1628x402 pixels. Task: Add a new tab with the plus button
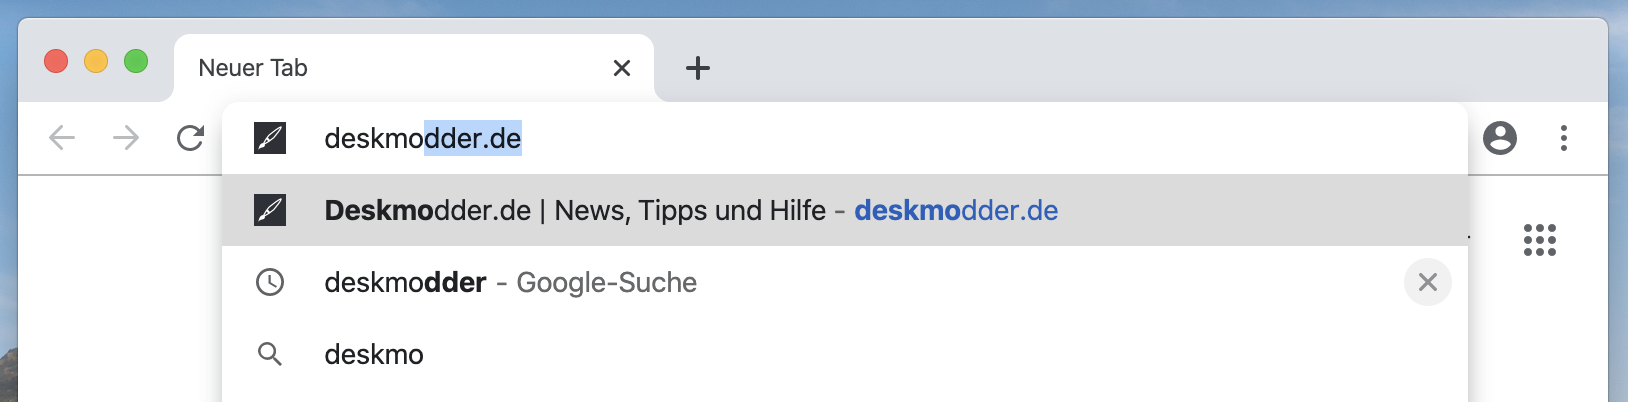point(698,68)
